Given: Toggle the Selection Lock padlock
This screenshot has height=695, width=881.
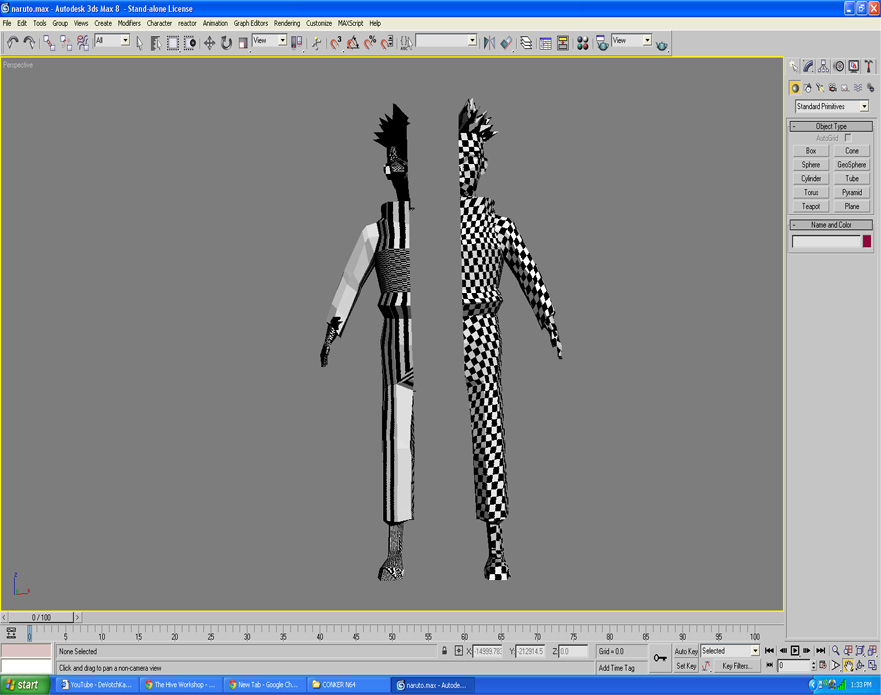Looking at the screenshot, I should 444,651.
